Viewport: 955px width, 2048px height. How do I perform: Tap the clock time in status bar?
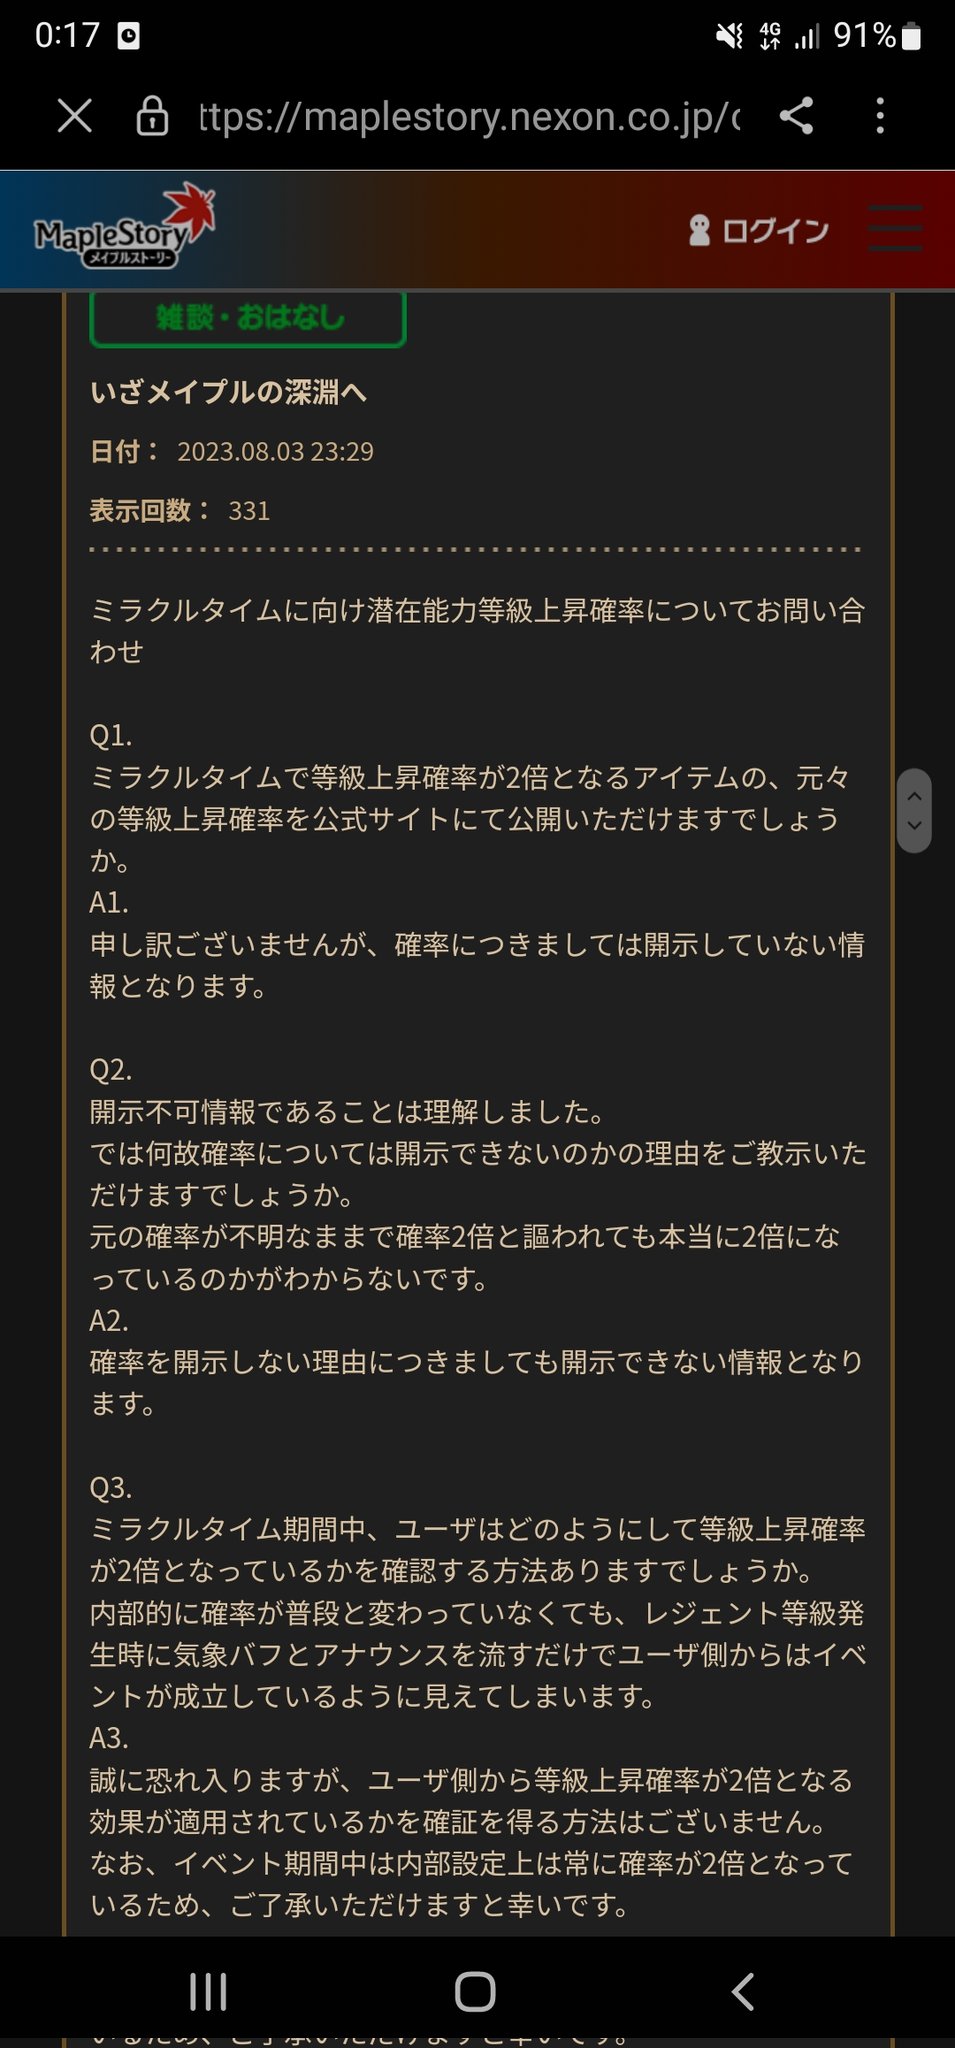[67, 36]
